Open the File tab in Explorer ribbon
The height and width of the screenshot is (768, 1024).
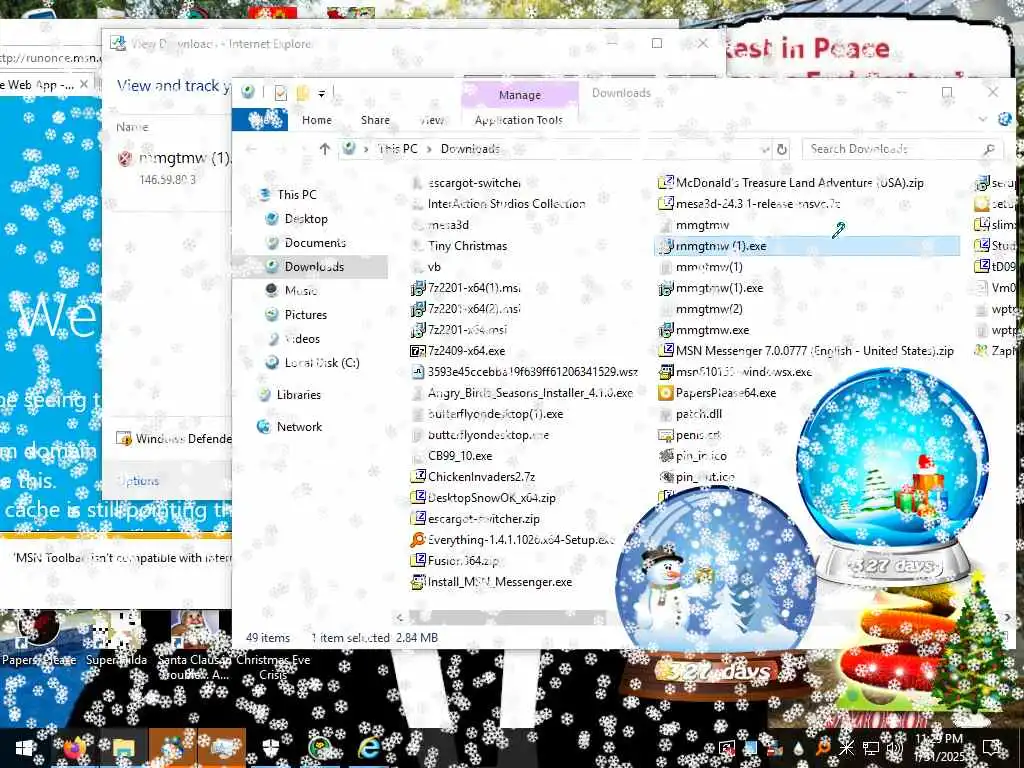point(260,120)
